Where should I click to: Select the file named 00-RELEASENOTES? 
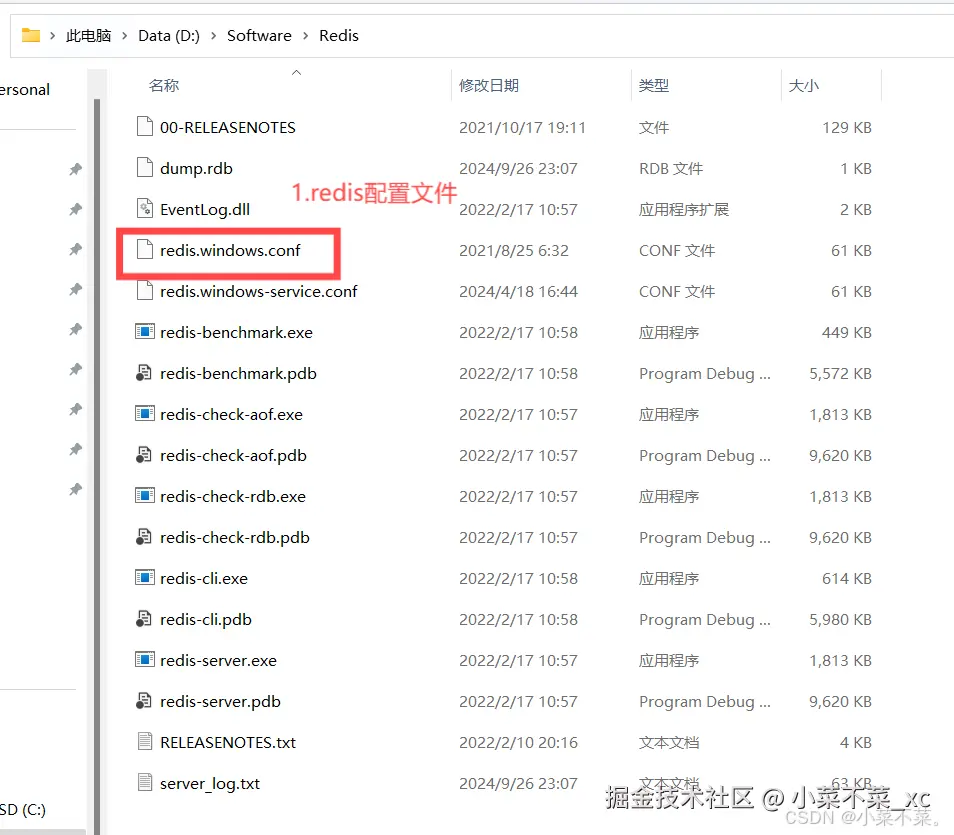click(228, 128)
